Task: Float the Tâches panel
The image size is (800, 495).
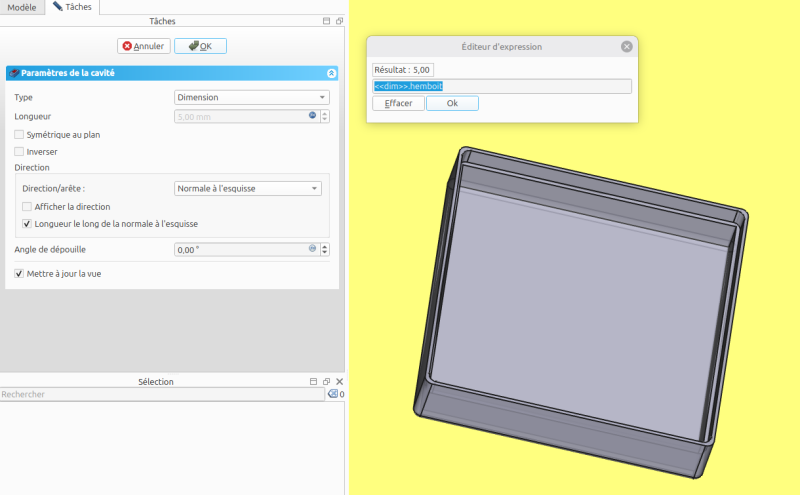Action: click(339, 21)
